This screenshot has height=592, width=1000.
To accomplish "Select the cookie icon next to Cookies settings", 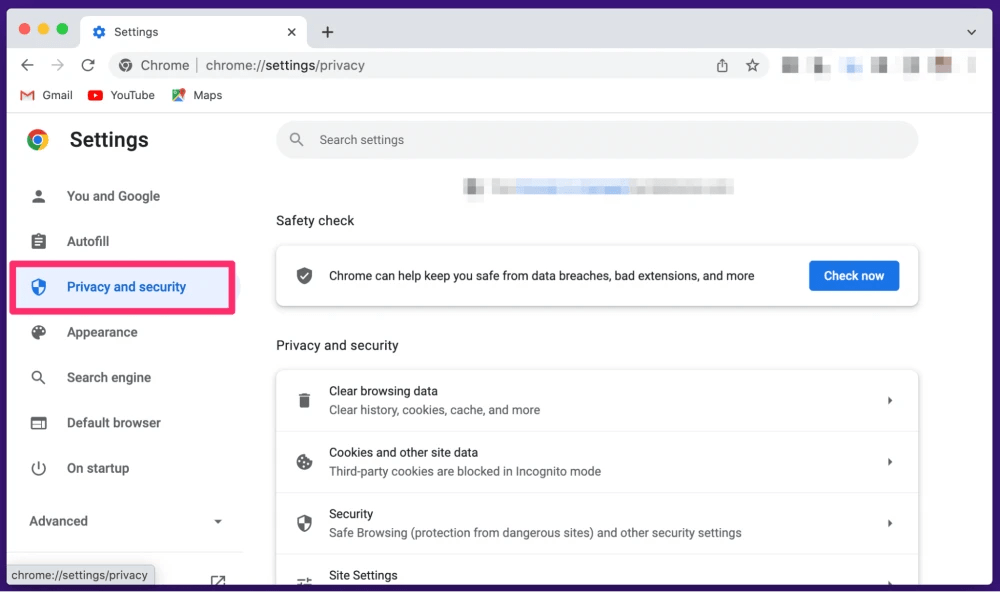I will 304,461.
